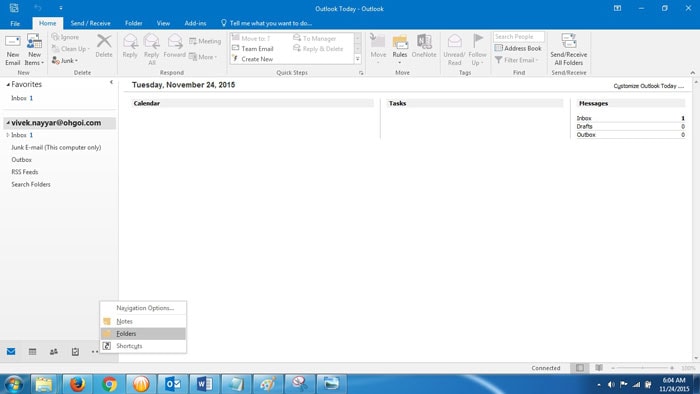The image size is (700, 394).
Task: Adjust the zoom slider
Action: point(643,368)
